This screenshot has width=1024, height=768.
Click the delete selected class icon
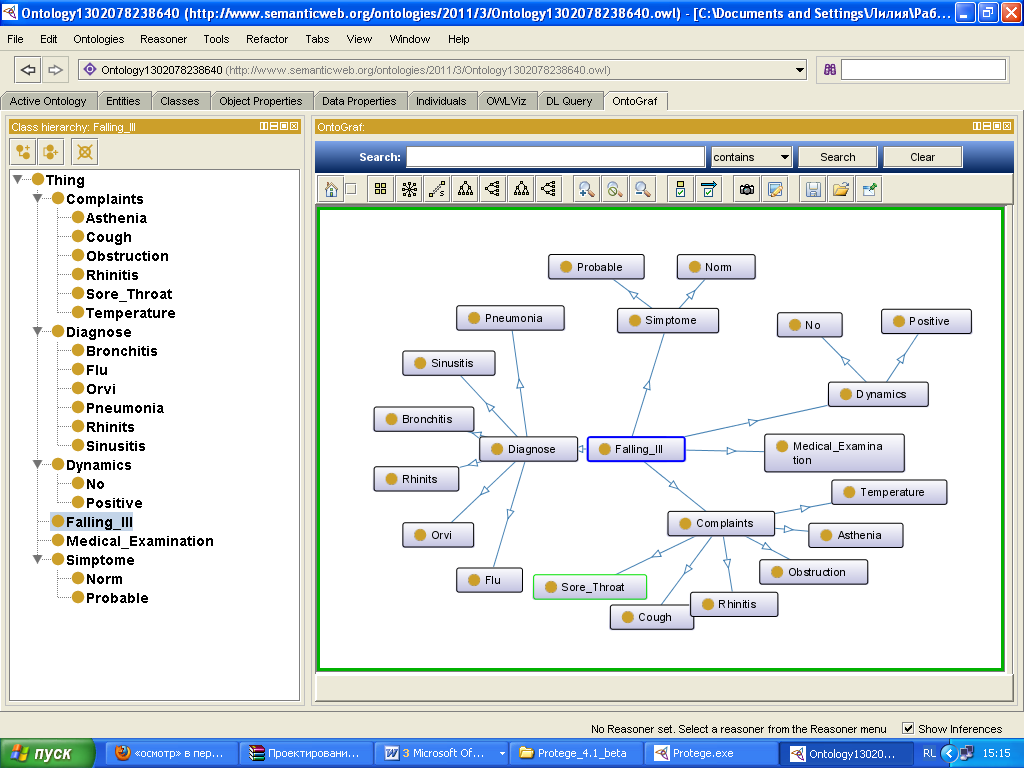(x=86, y=151)
